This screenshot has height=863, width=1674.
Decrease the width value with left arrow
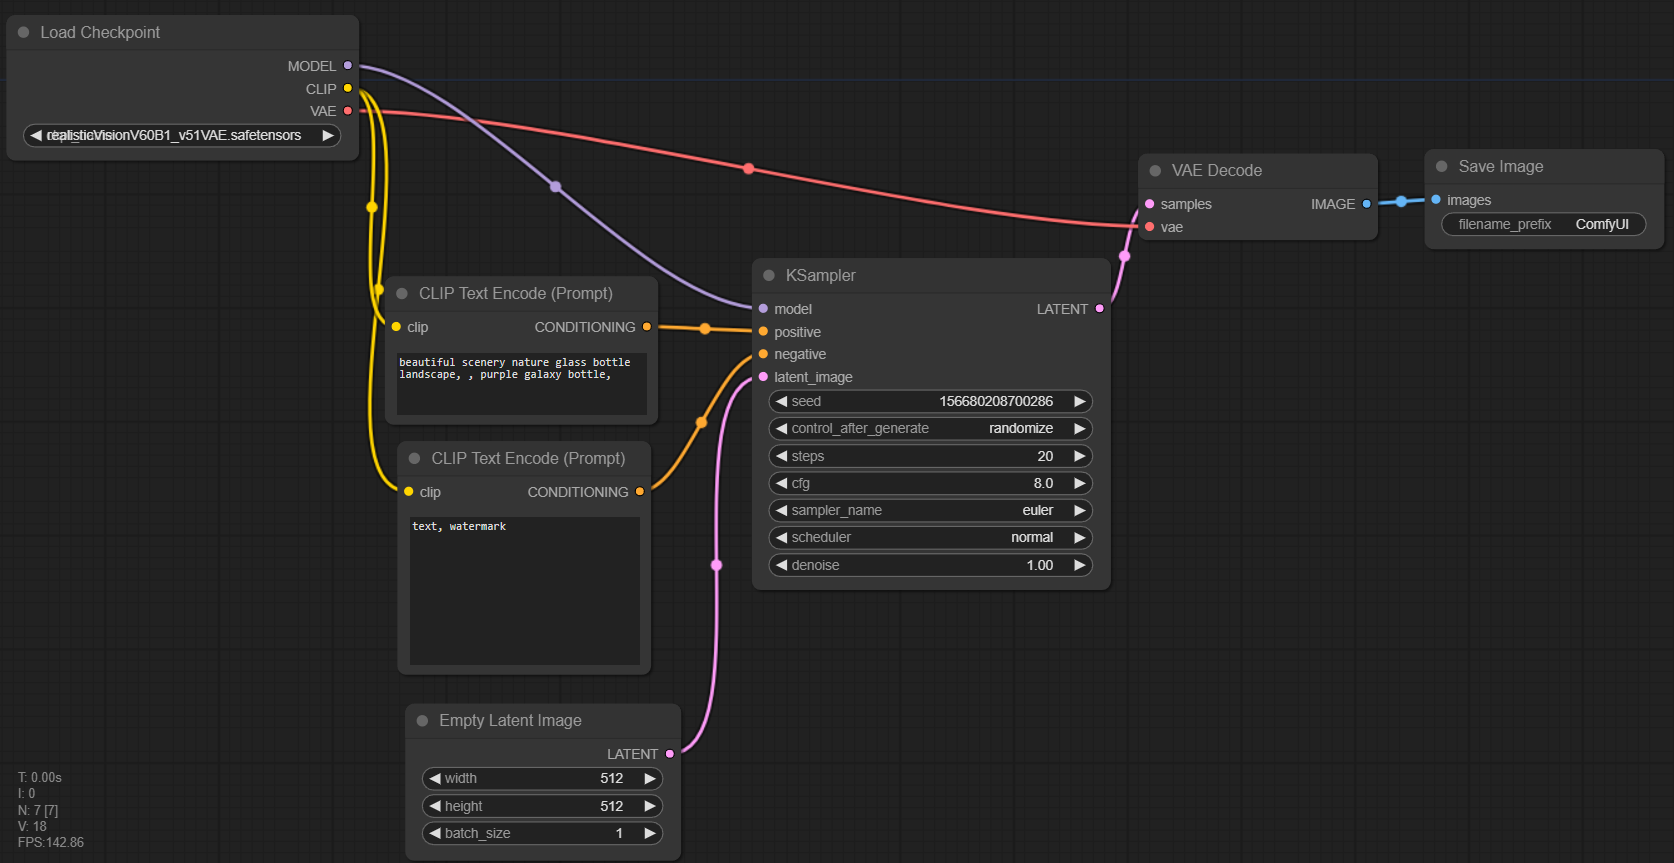(x=435, y=778)
